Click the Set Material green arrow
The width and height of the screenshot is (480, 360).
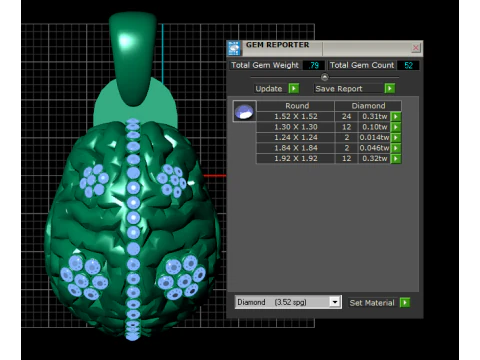tap(405, 303)
